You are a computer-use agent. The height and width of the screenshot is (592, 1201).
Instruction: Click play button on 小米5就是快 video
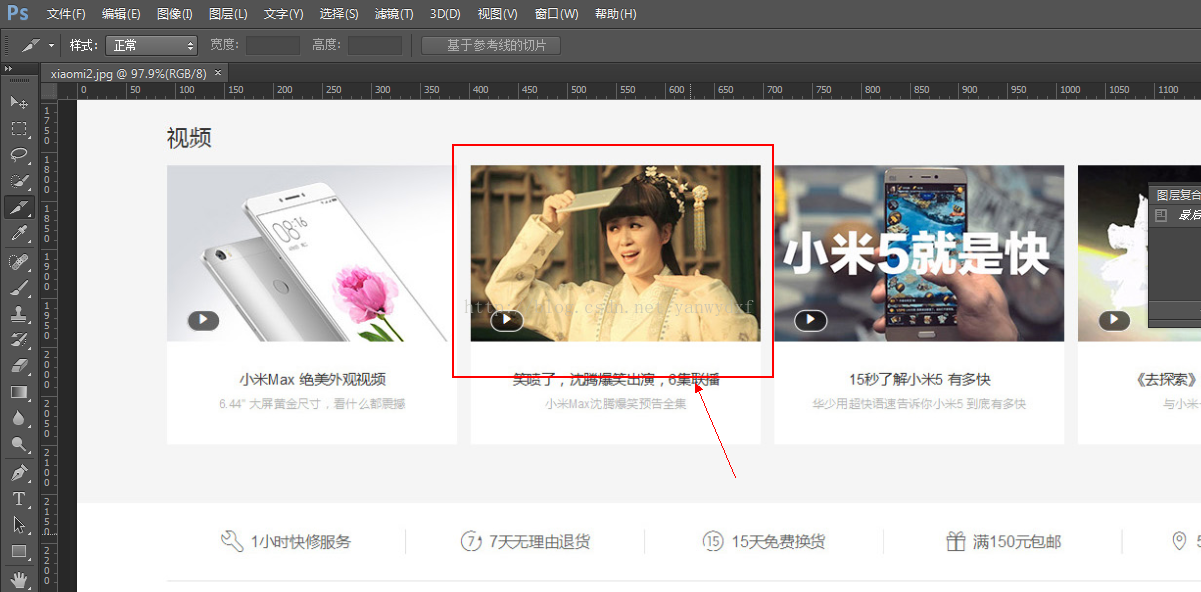(x=810, y=320)
